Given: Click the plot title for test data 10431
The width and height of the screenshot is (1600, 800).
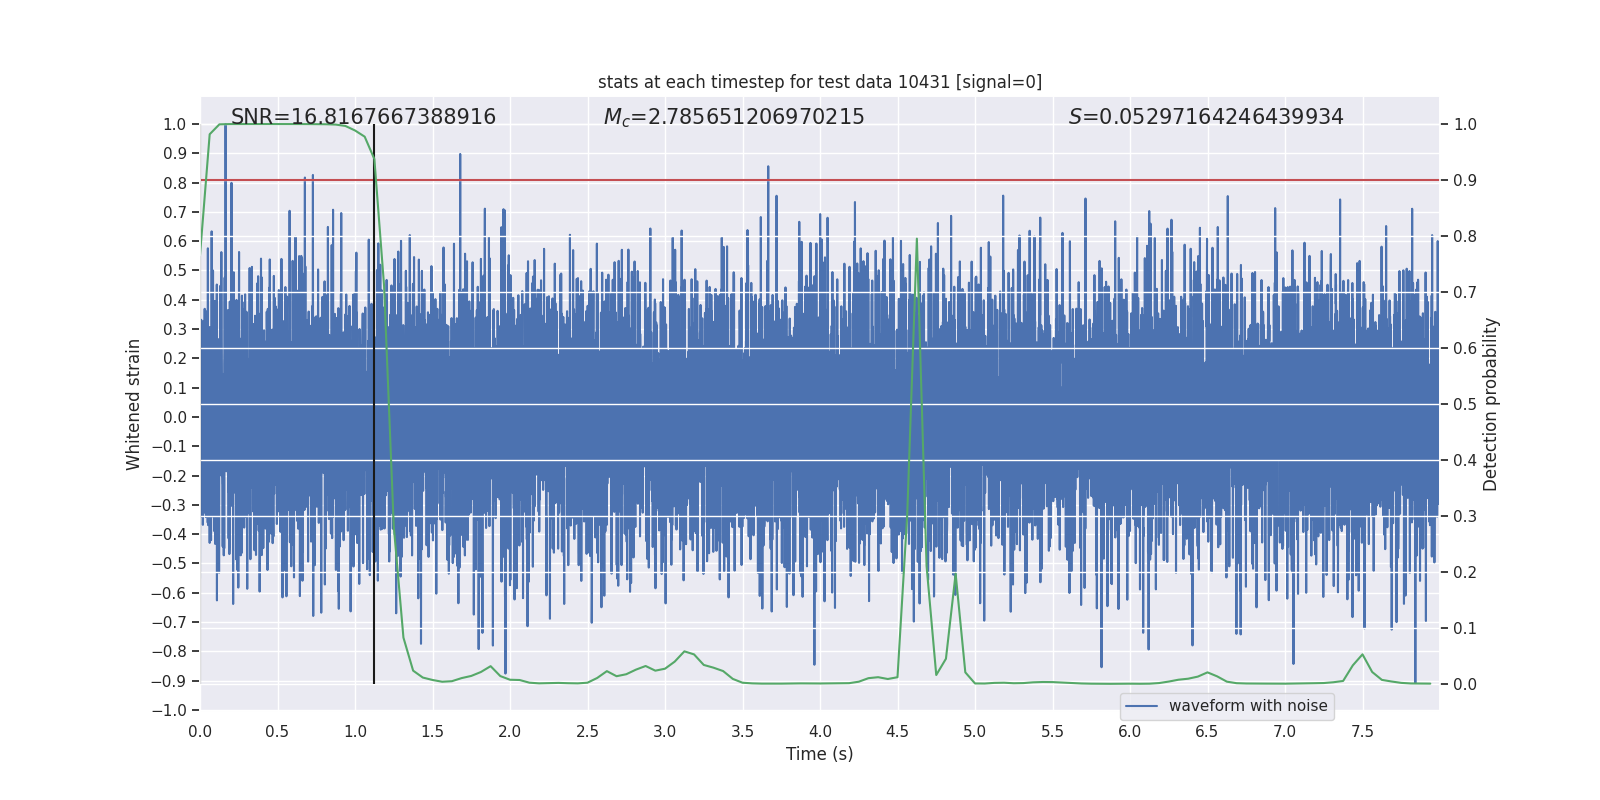Looking at the screenshot, I should click(x=819, y=82).
